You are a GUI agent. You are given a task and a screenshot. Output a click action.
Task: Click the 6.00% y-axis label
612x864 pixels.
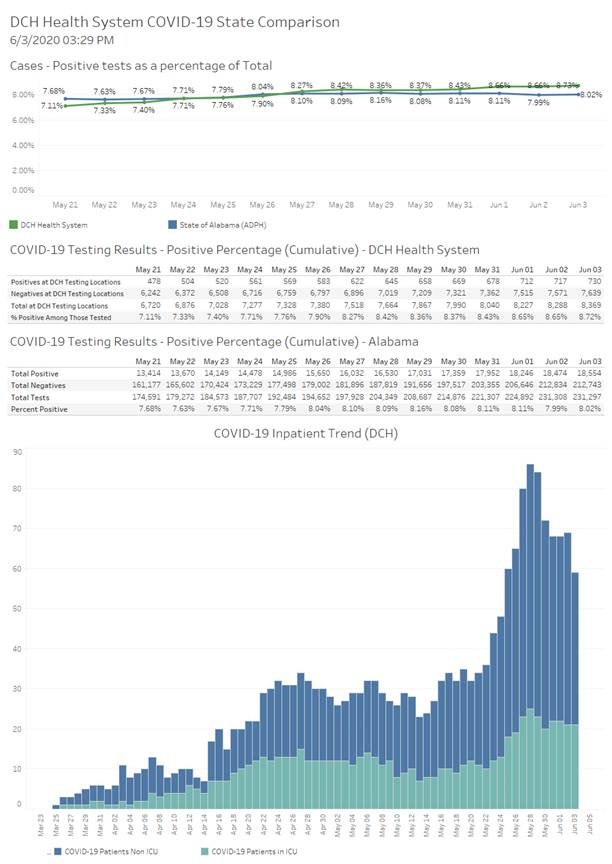[23, 120]
